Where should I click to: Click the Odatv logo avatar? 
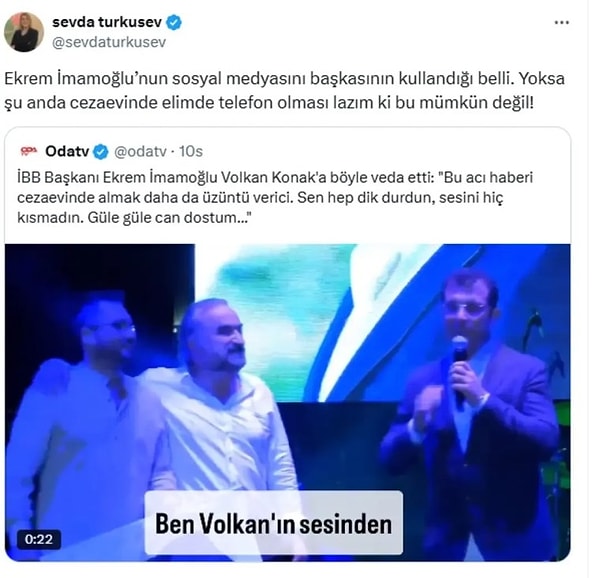29,151
